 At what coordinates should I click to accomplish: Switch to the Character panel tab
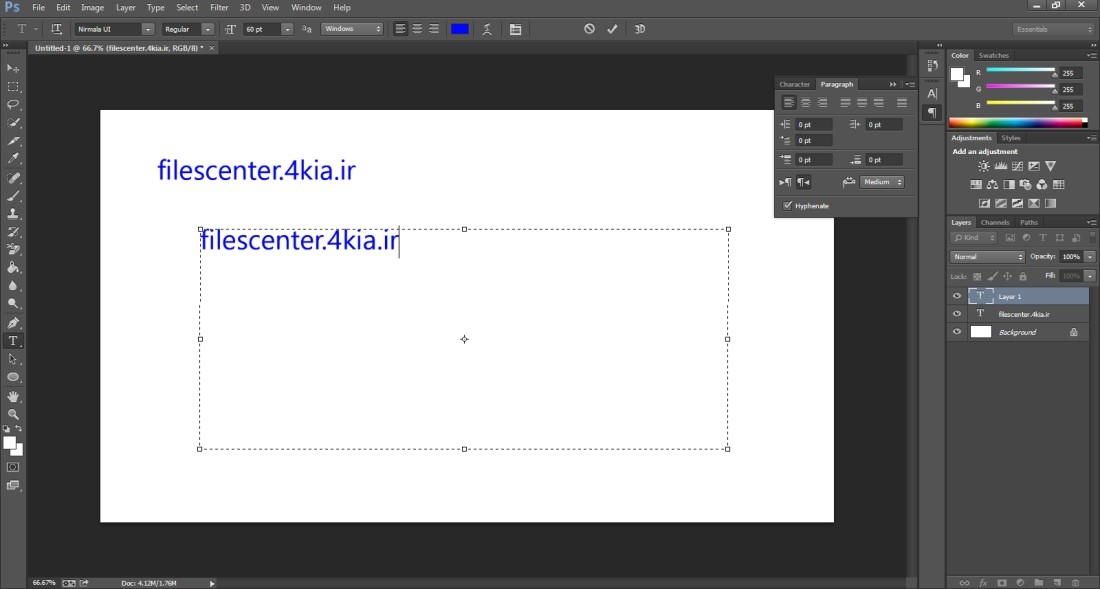click(794, 84)
